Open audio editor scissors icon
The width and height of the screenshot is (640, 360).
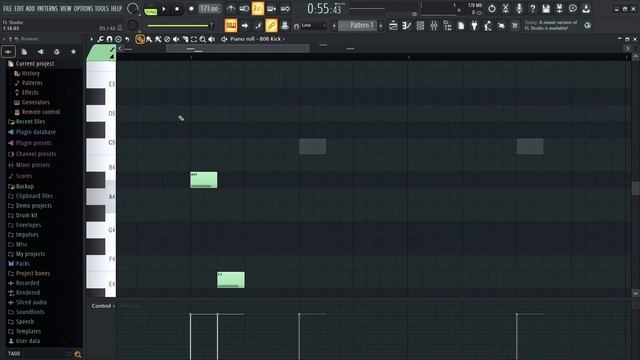(x=505, y=9)
